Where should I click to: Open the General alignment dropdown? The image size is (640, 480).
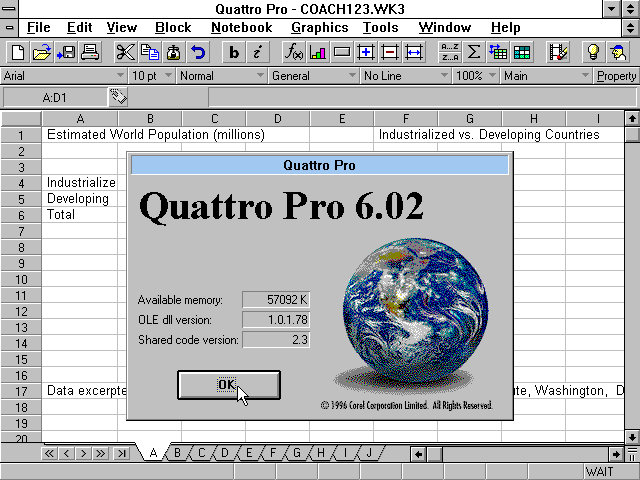point(313,76)
